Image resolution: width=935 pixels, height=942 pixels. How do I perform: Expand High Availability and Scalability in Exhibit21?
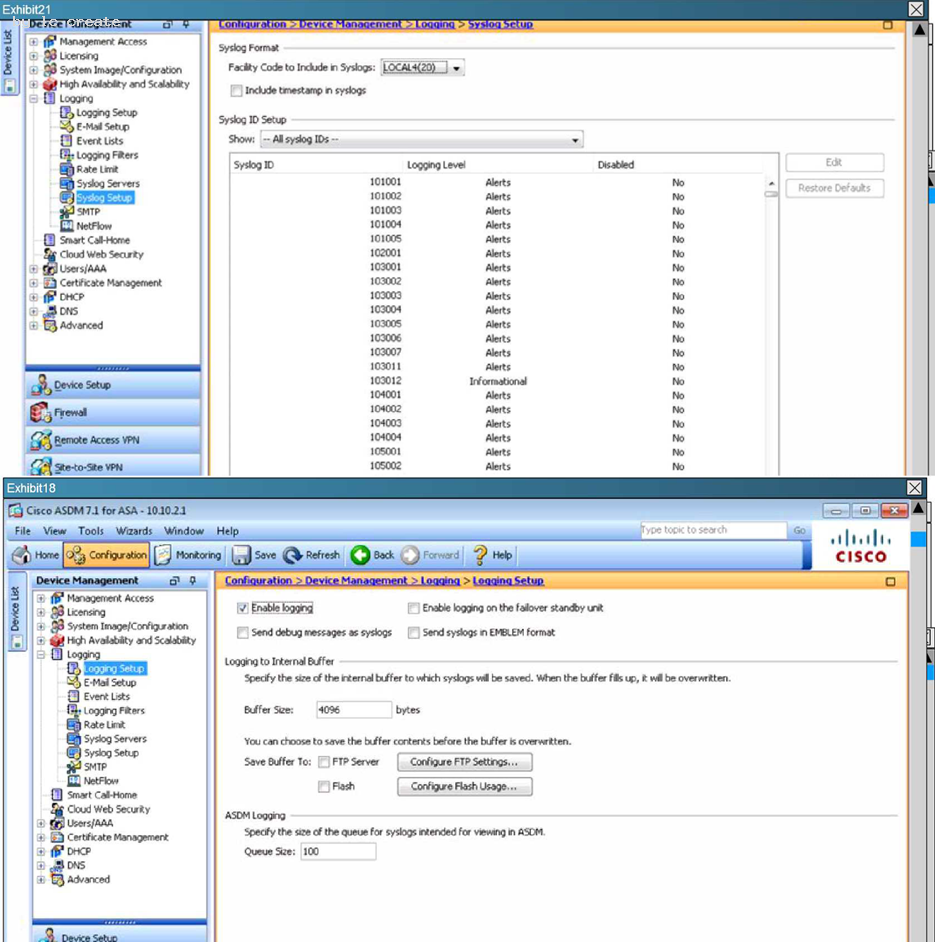pos(34,84)
